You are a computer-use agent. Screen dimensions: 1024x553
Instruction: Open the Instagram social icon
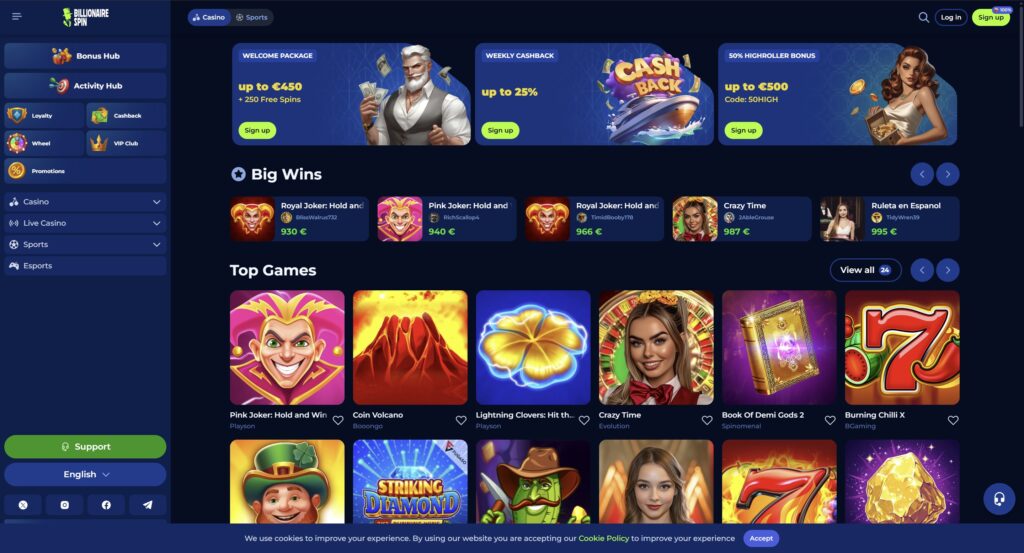(65, 505)
